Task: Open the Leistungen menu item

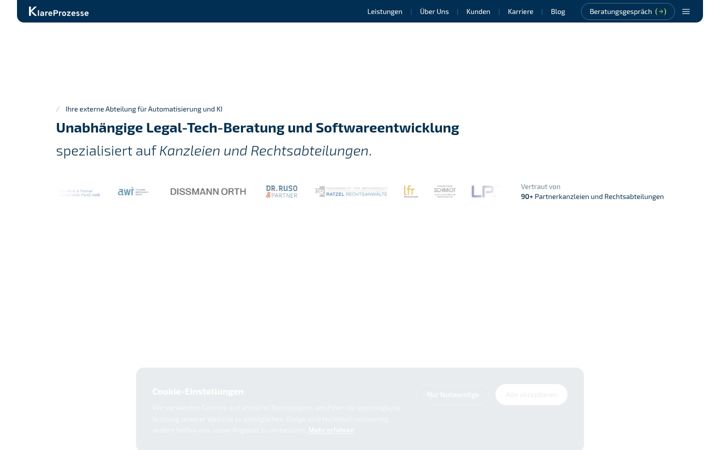Action: pos(384,11)
